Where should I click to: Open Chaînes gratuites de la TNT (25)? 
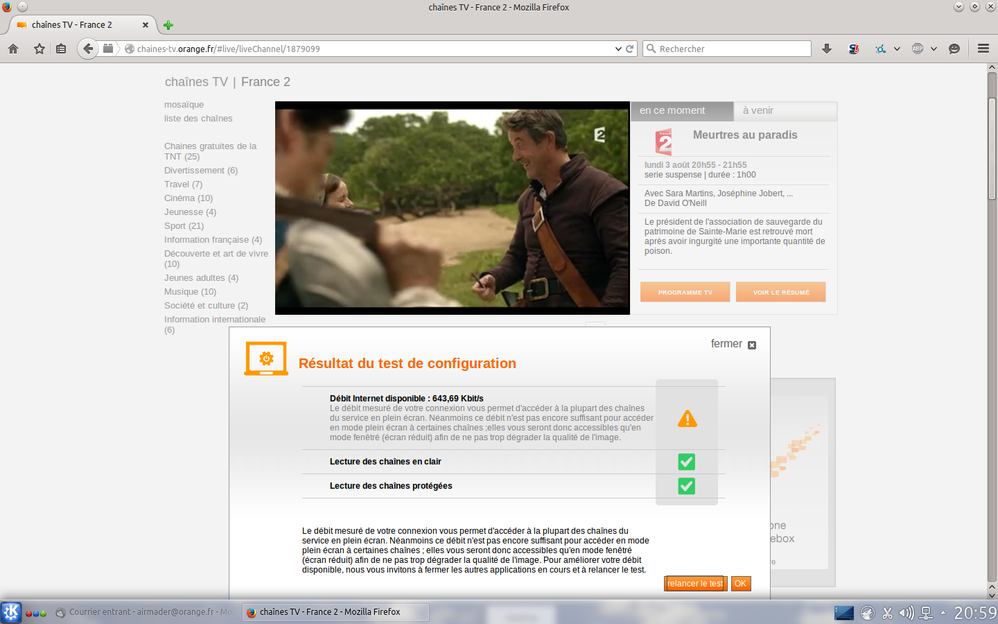210,151
